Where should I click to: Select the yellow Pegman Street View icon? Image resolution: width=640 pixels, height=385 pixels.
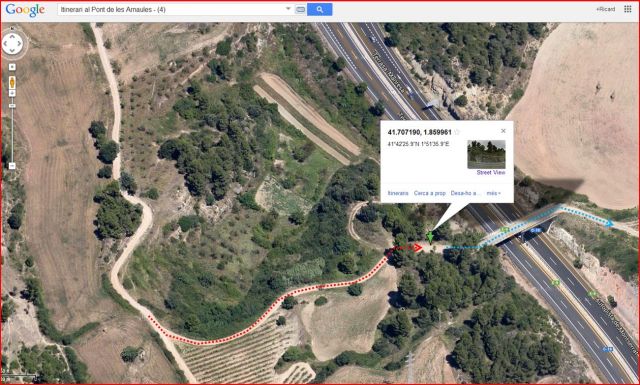point(12,82)
